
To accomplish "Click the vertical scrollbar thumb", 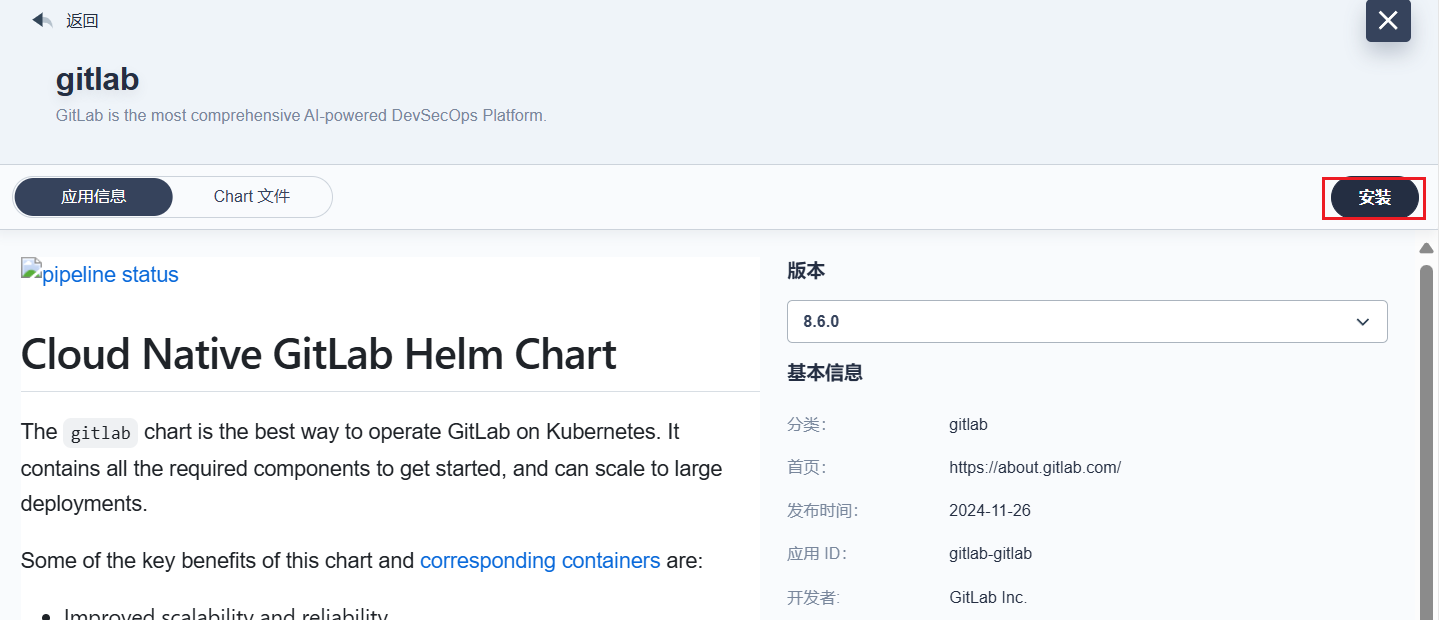I will point(1427,440).
